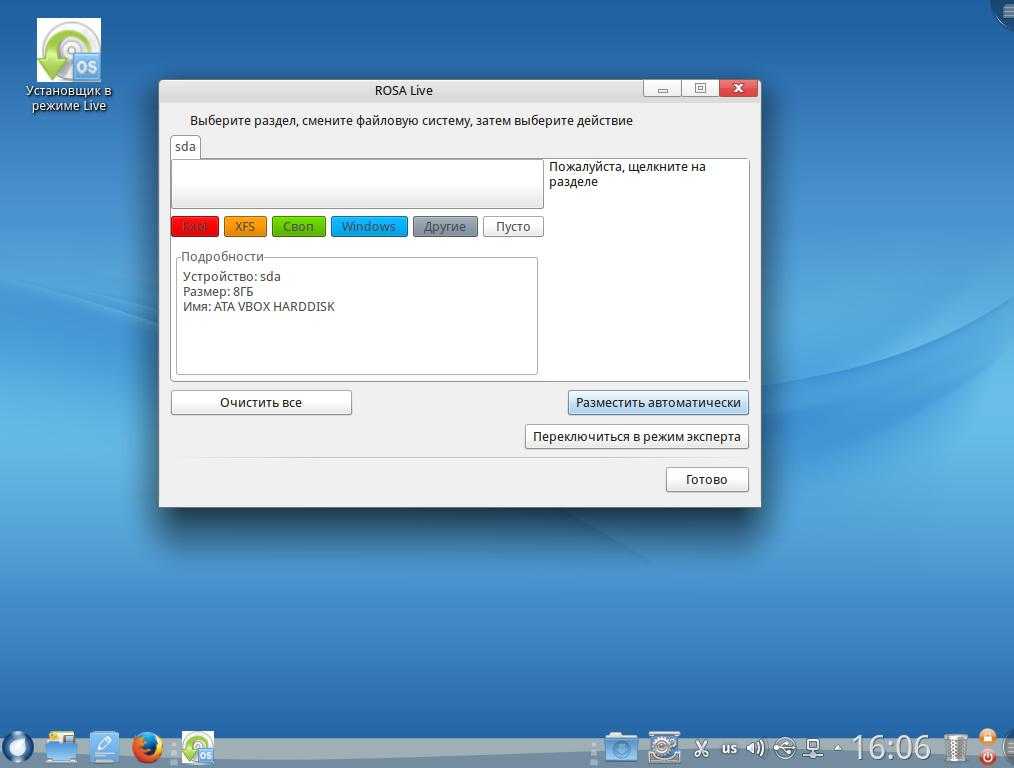Click the clipboard scissors tray icon
Viewport: 1014px width, 768px height.
(x=701, y=747)
